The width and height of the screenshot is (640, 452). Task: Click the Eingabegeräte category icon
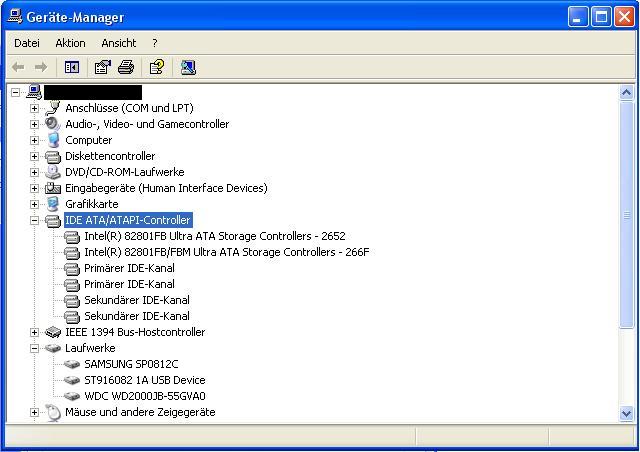point(53,188)
